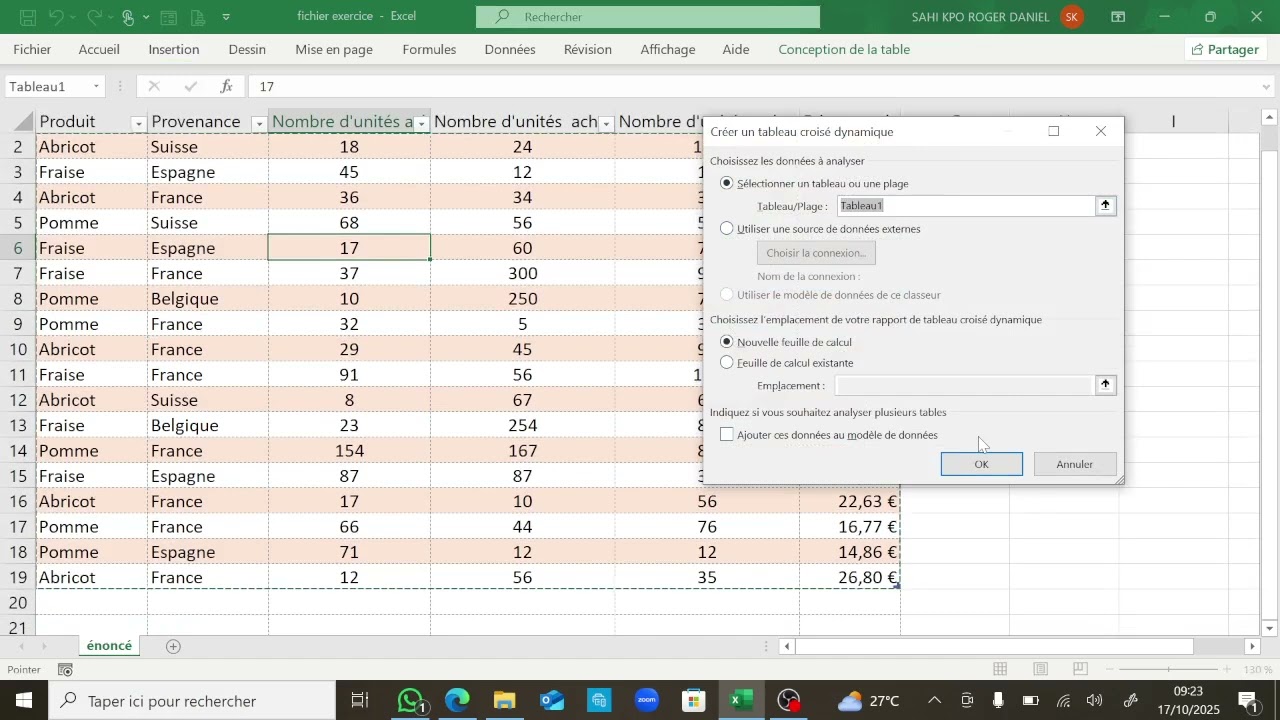Click the Undo arrow icon

57,17
